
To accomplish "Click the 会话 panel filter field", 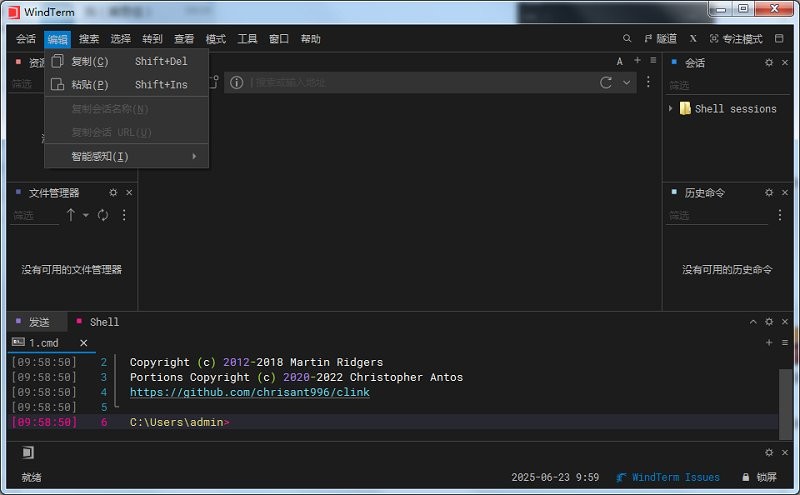I will point(728,85).
